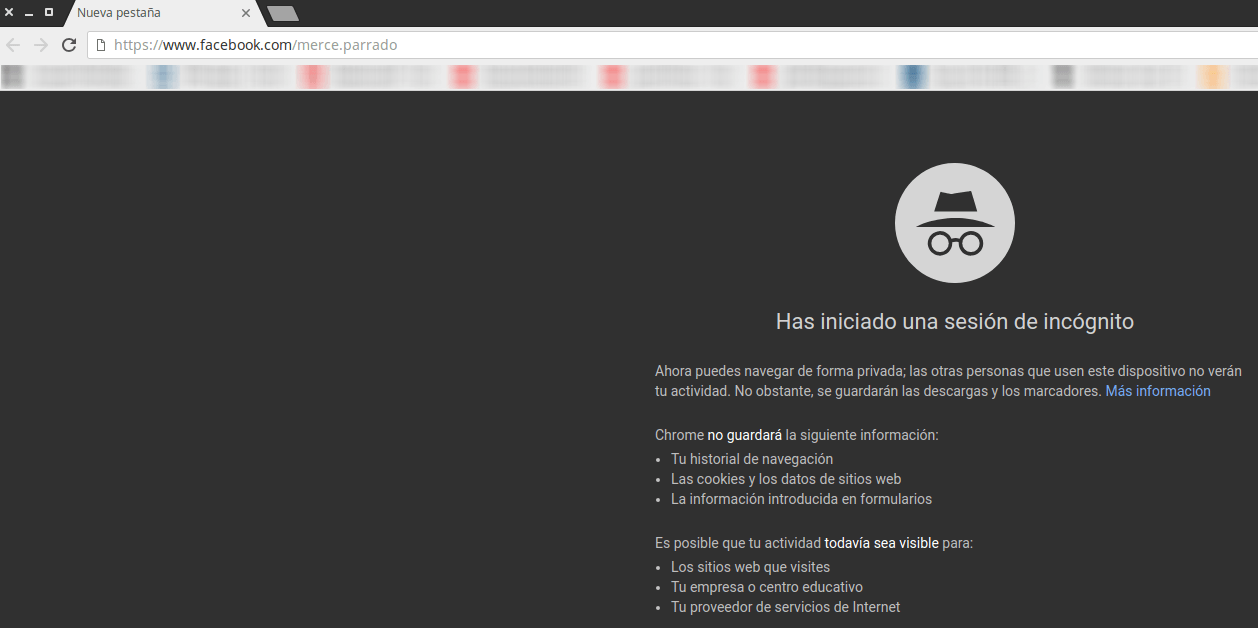Reload the current page

[x=69, y=45]
